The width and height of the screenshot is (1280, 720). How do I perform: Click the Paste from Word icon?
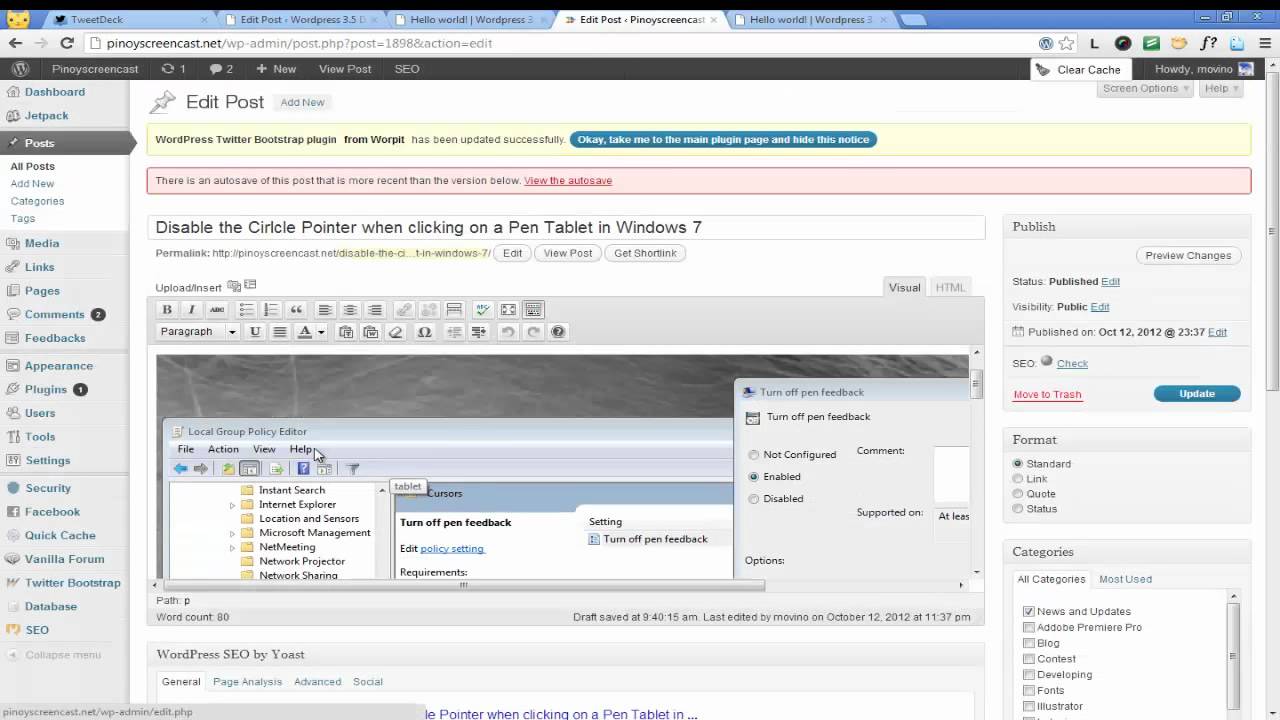point(371,332)
